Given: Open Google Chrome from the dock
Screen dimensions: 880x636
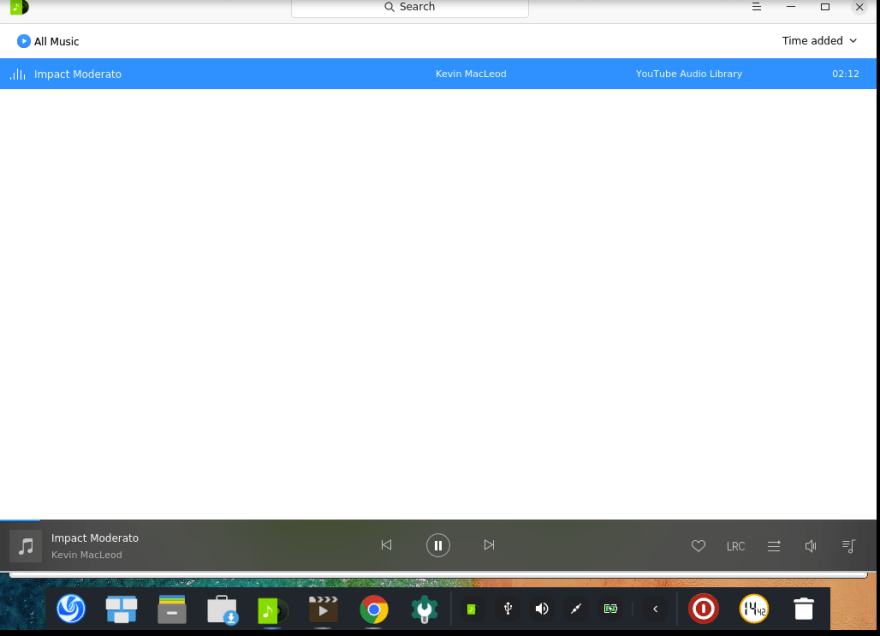Looking at the screenshot, I should (374, 609).
